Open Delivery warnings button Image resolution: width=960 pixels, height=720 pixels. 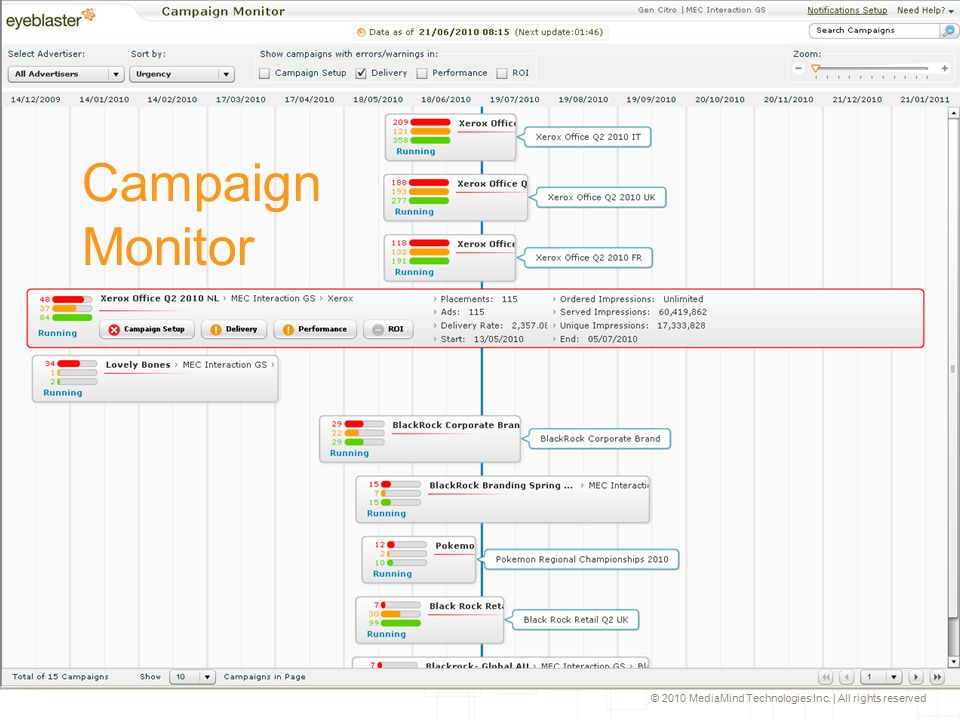click(x=234, y=329)
